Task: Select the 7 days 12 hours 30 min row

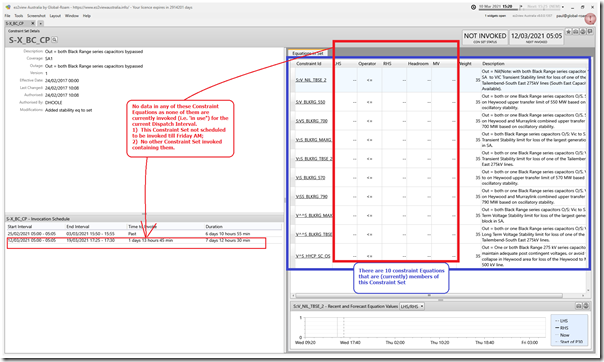Action: (144, 240)
